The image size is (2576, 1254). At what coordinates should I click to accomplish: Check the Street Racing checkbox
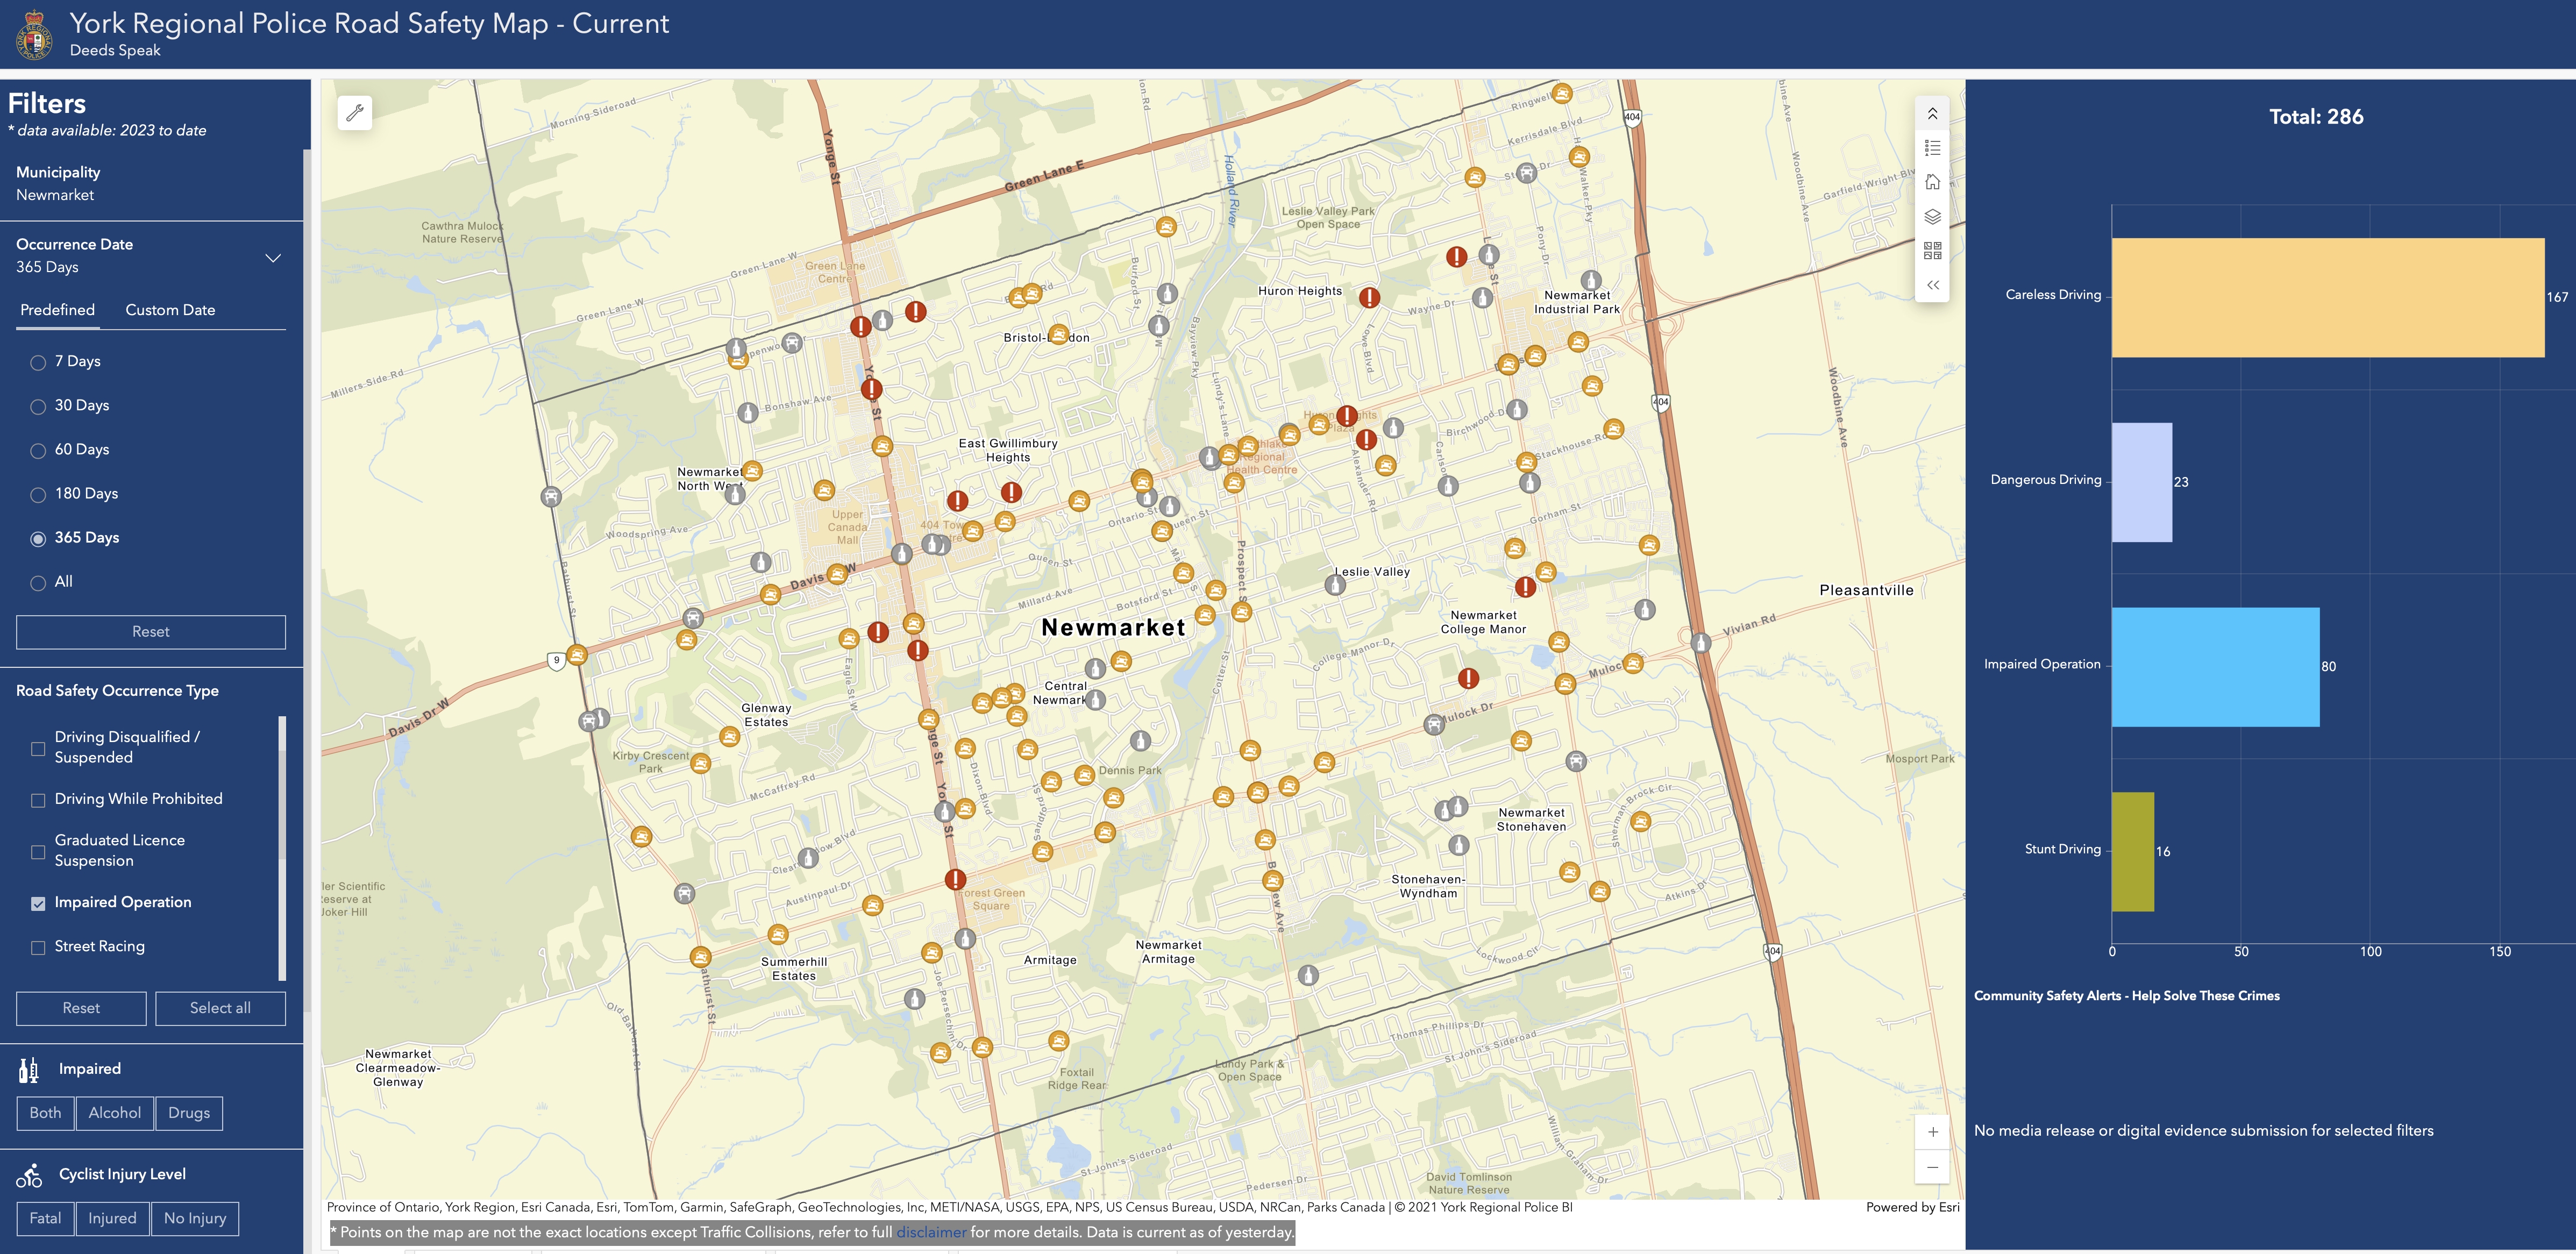(x=38, y=947)
